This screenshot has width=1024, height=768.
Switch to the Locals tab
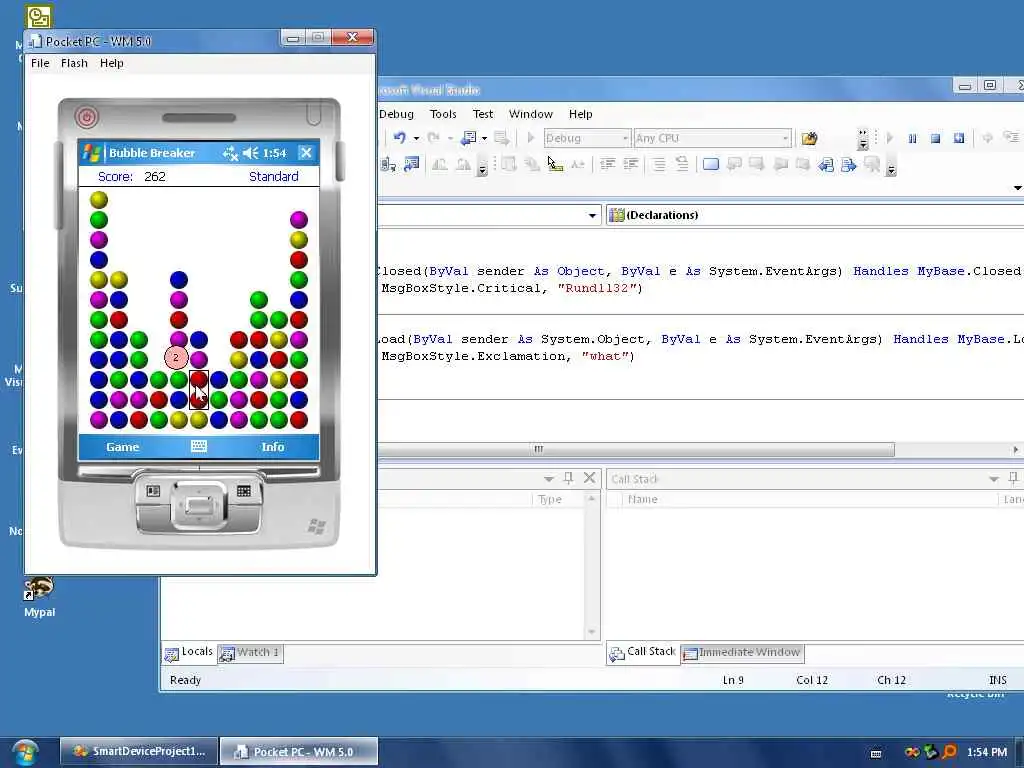[x=189, y=652]
